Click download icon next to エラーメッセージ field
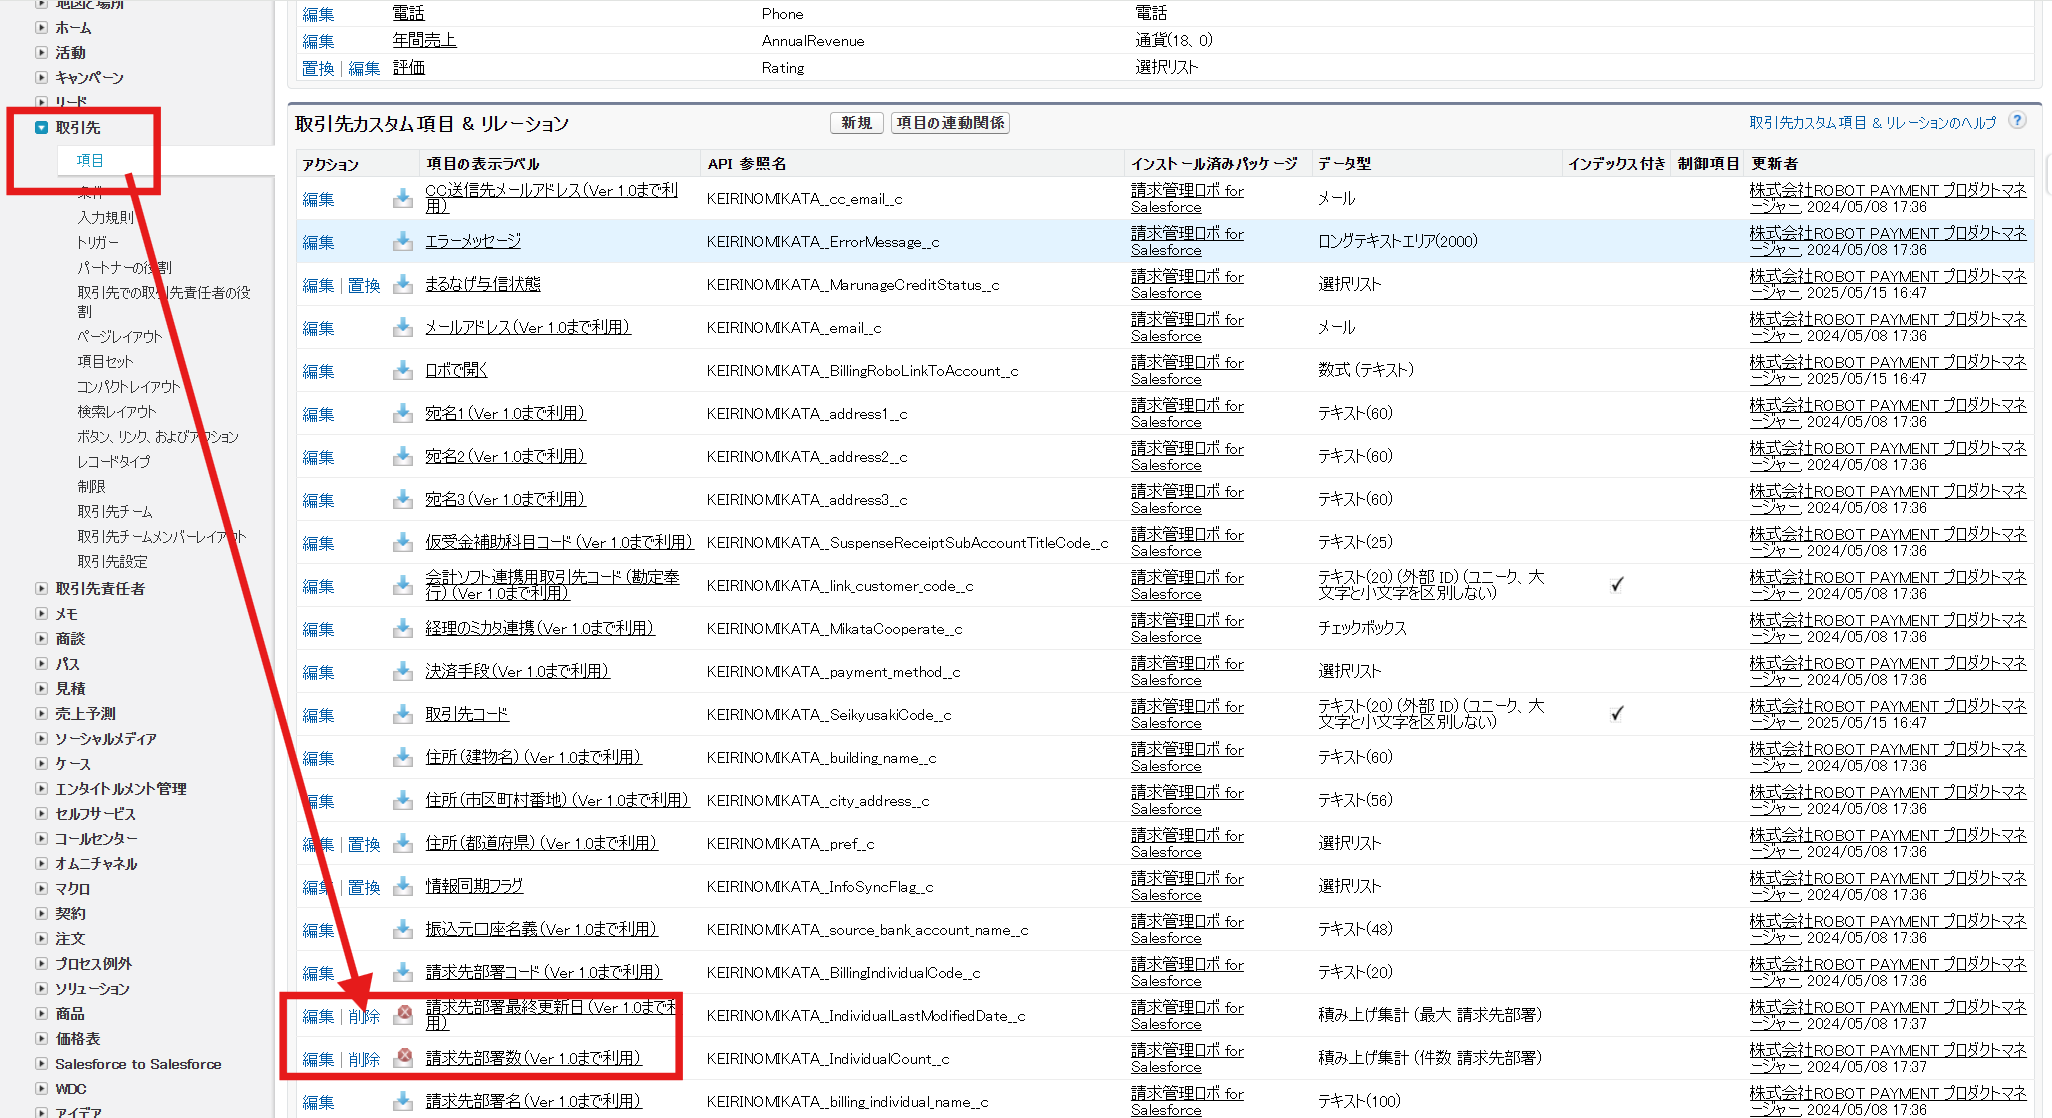Viewport: 2052px width, 1118px height. [x=403, y=241]
